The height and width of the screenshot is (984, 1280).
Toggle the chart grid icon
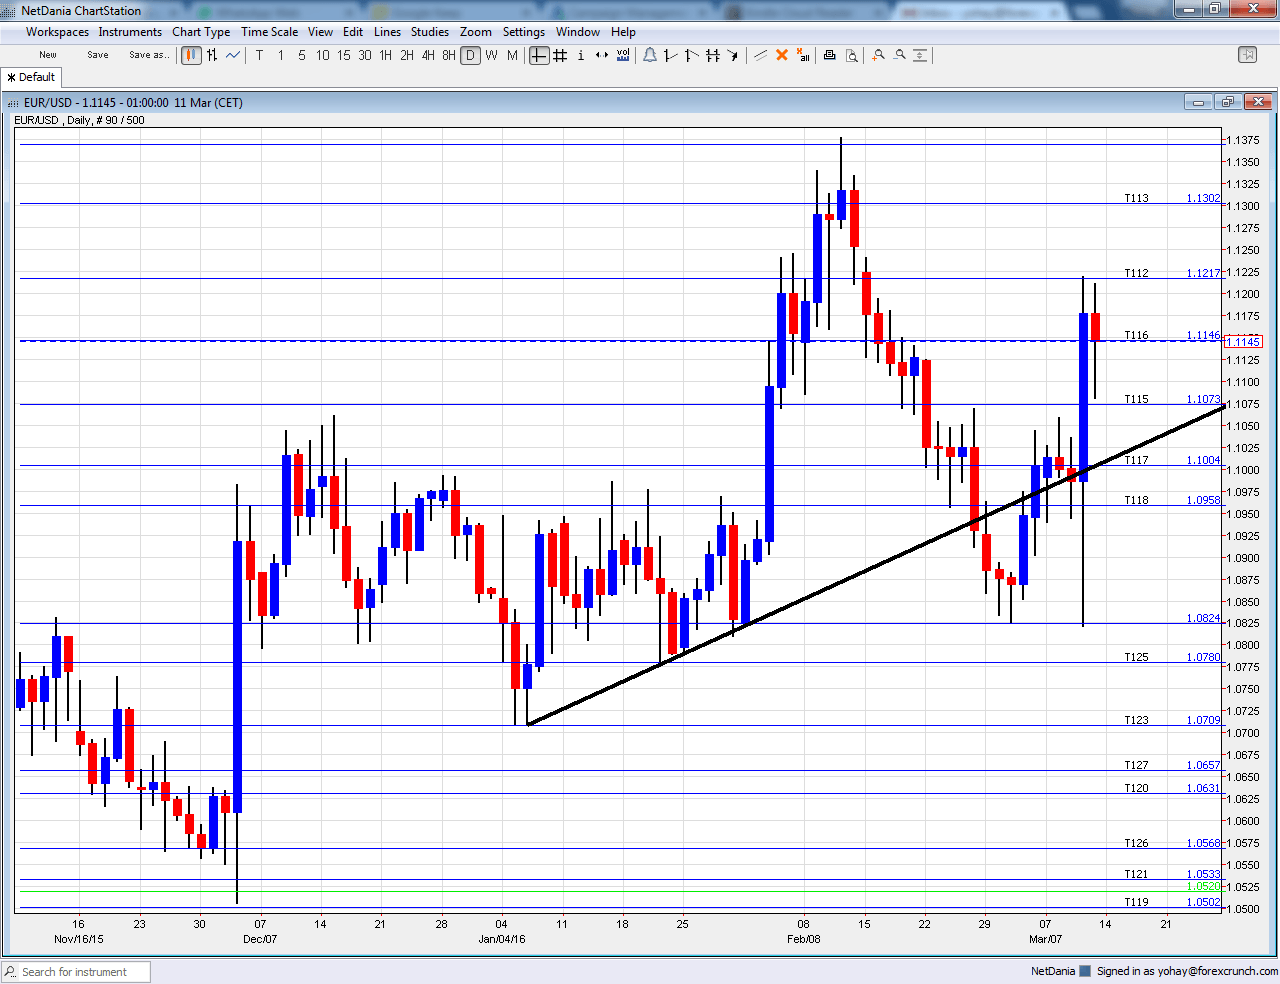(558, 55)
